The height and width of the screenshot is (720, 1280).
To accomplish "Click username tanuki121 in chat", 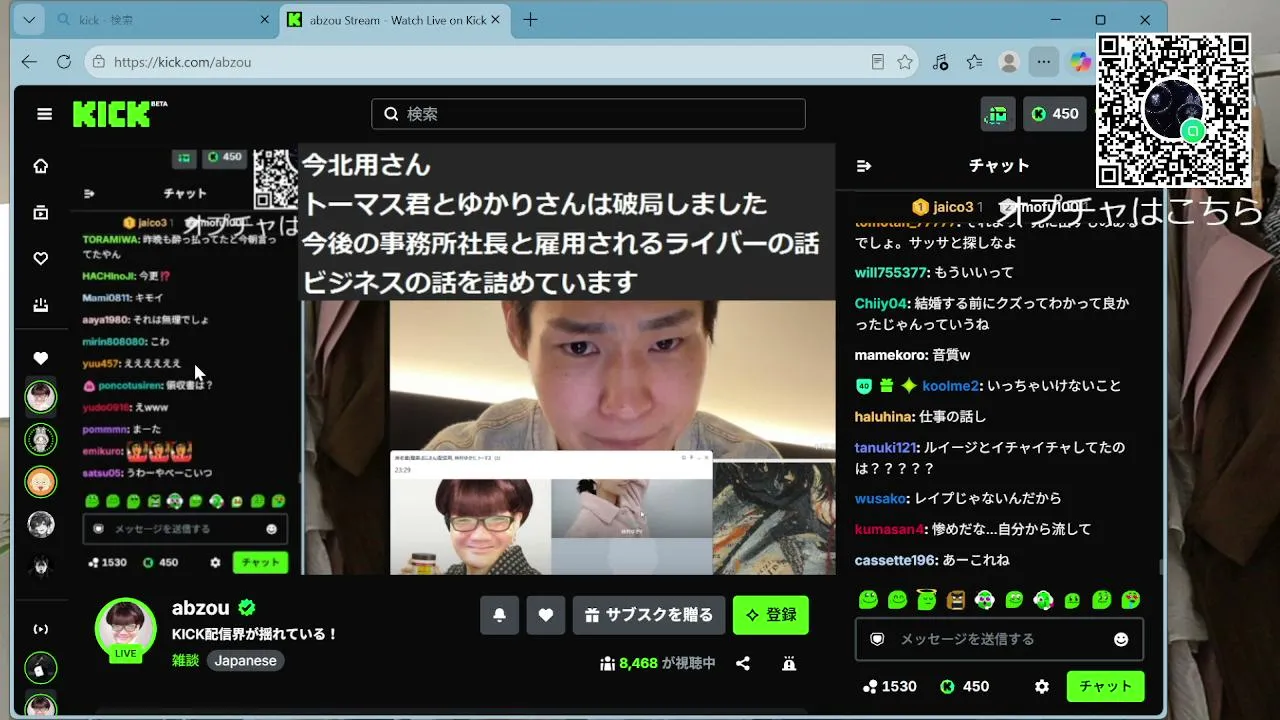I will 886,448.
